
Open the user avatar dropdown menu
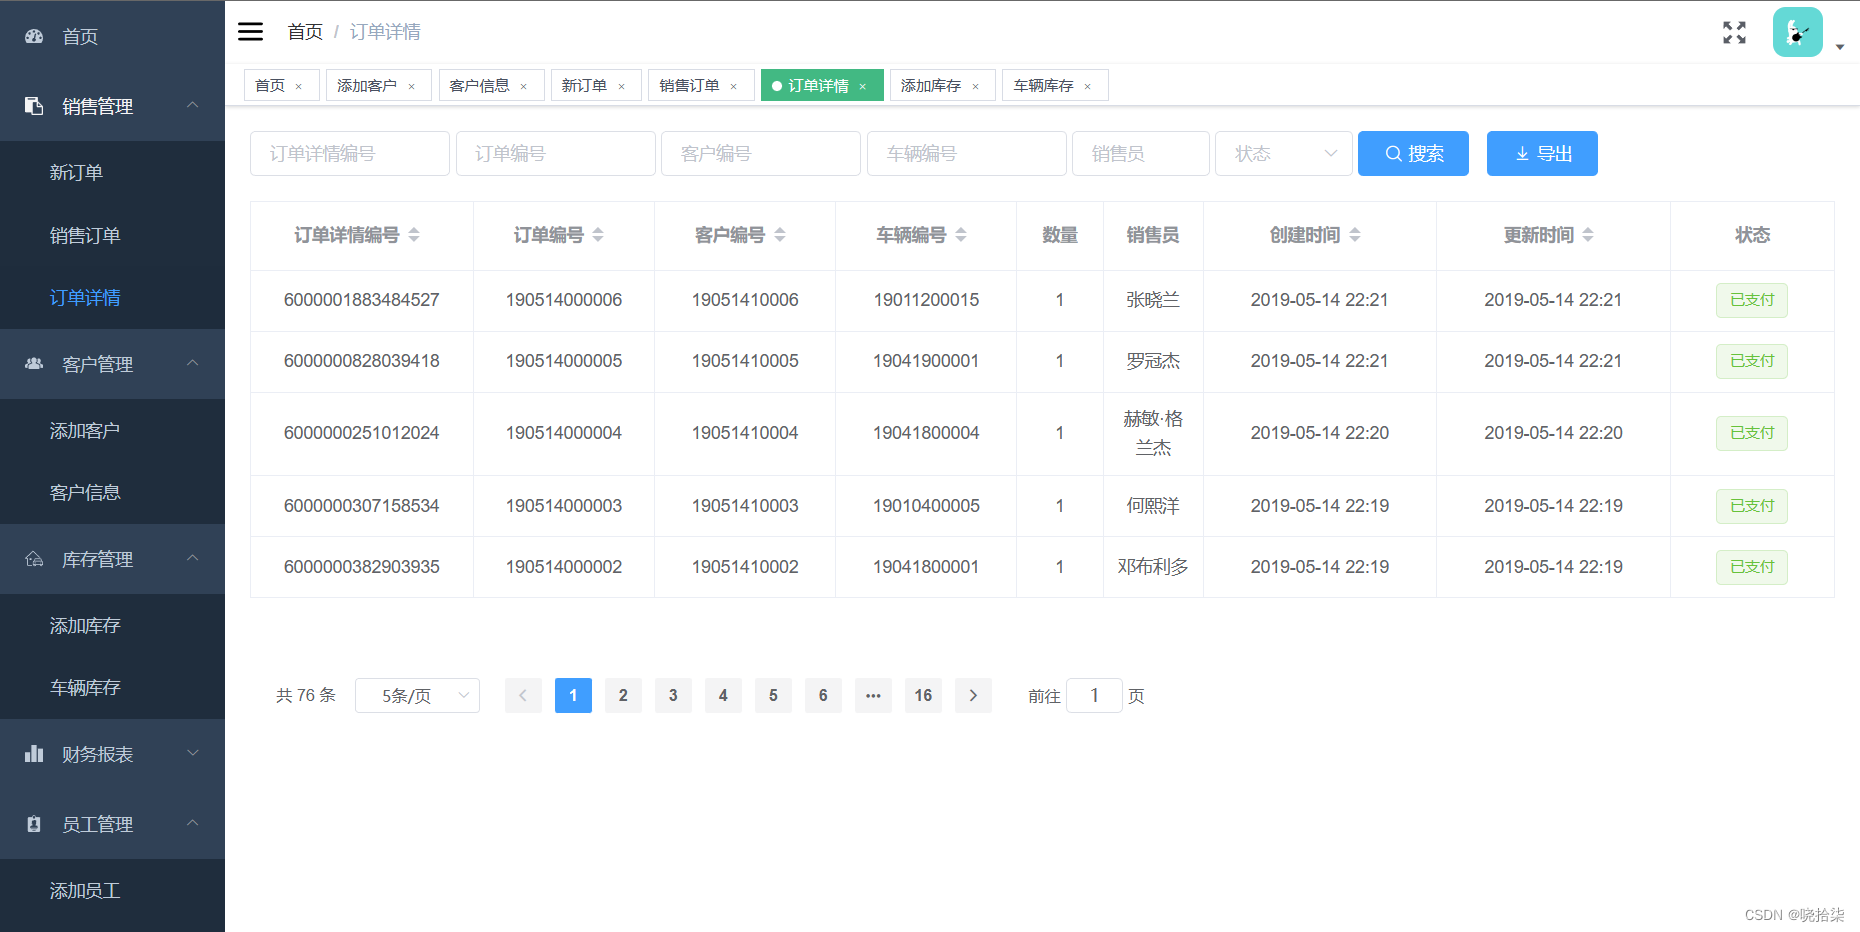[1797, 32]
